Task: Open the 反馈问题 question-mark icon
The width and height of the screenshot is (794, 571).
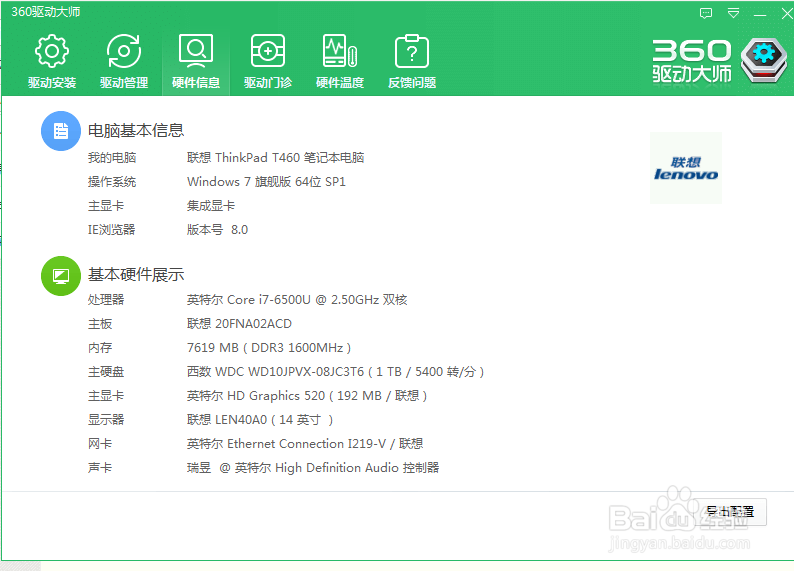Action: click(x=412, y=51)
